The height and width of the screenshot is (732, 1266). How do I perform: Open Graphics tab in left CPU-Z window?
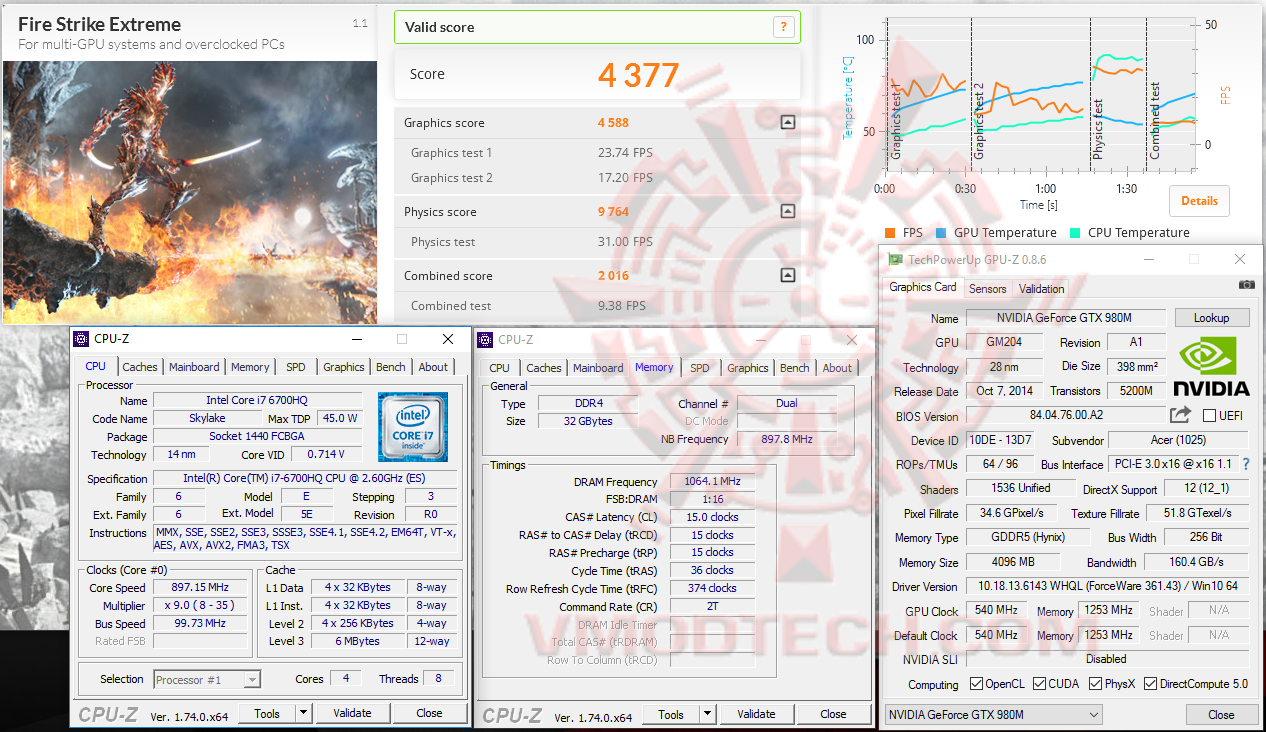click(x=344, y=367)
